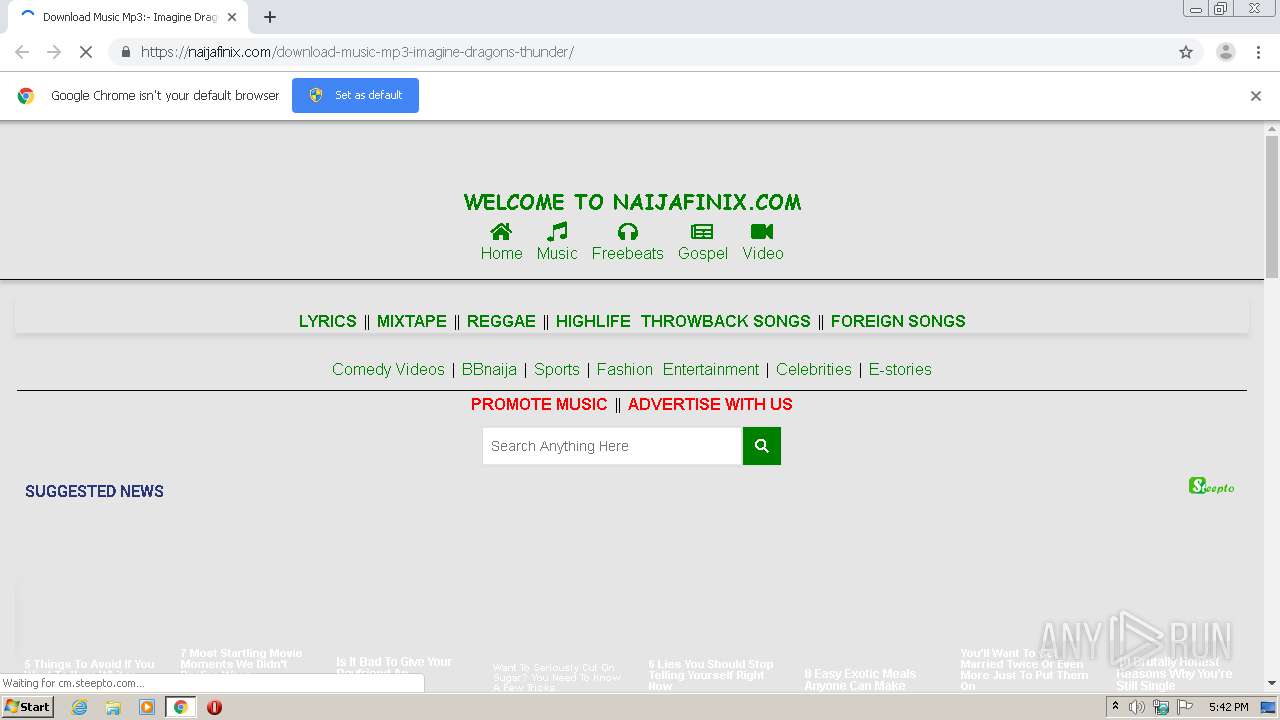Viewport: 1280px width, 720px height.
Task: Open the Freebeats headphones icon
Action: tap(628, 232)
